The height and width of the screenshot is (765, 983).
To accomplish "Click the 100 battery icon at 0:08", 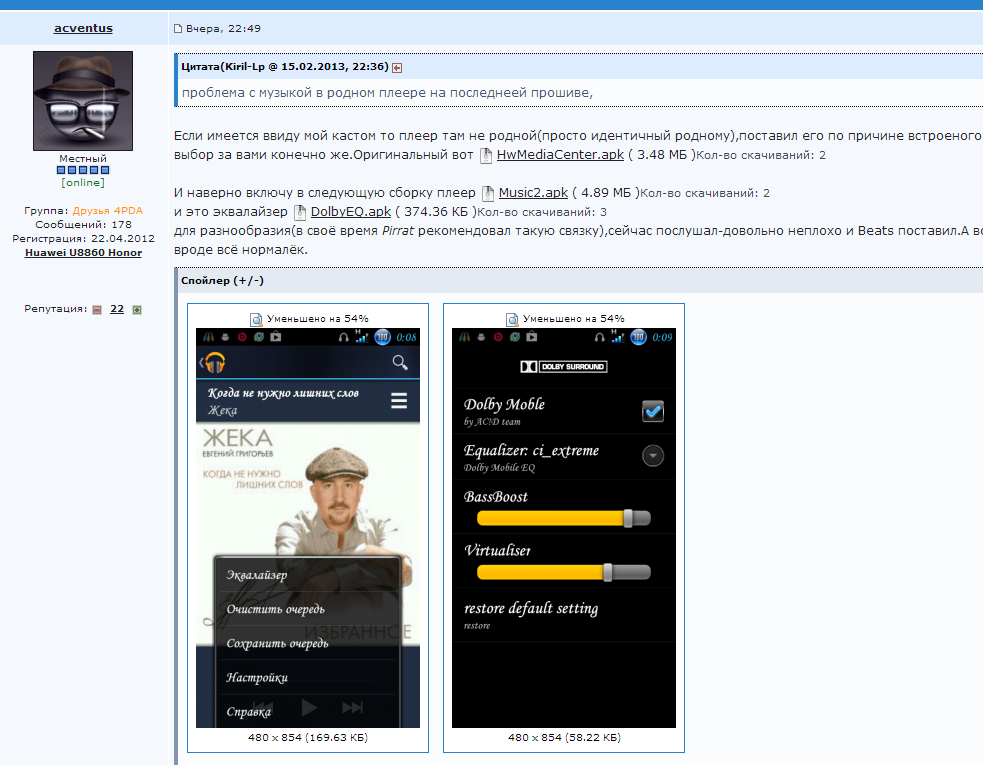I will 382,337.
